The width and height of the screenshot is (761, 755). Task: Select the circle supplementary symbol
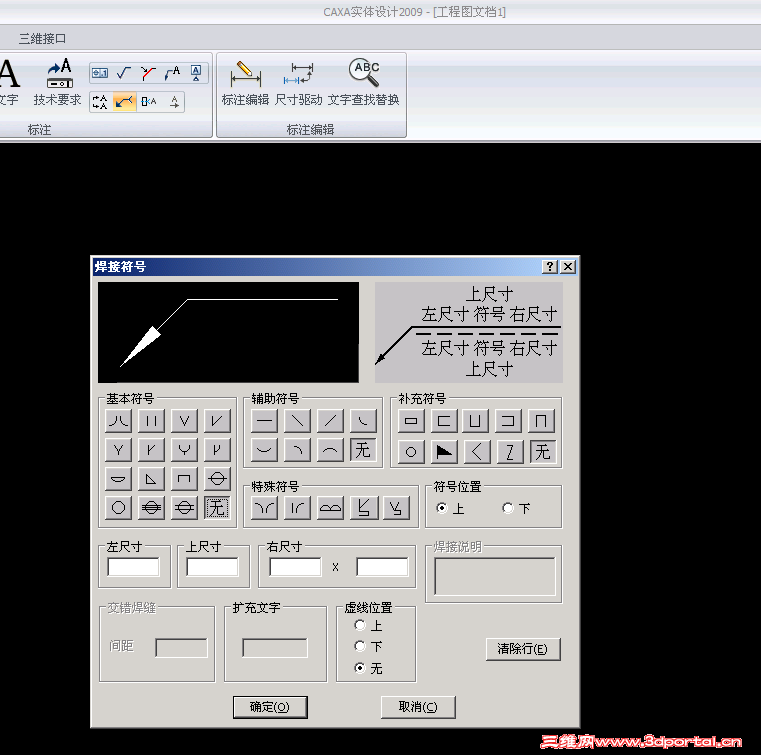tap(411, 452)
